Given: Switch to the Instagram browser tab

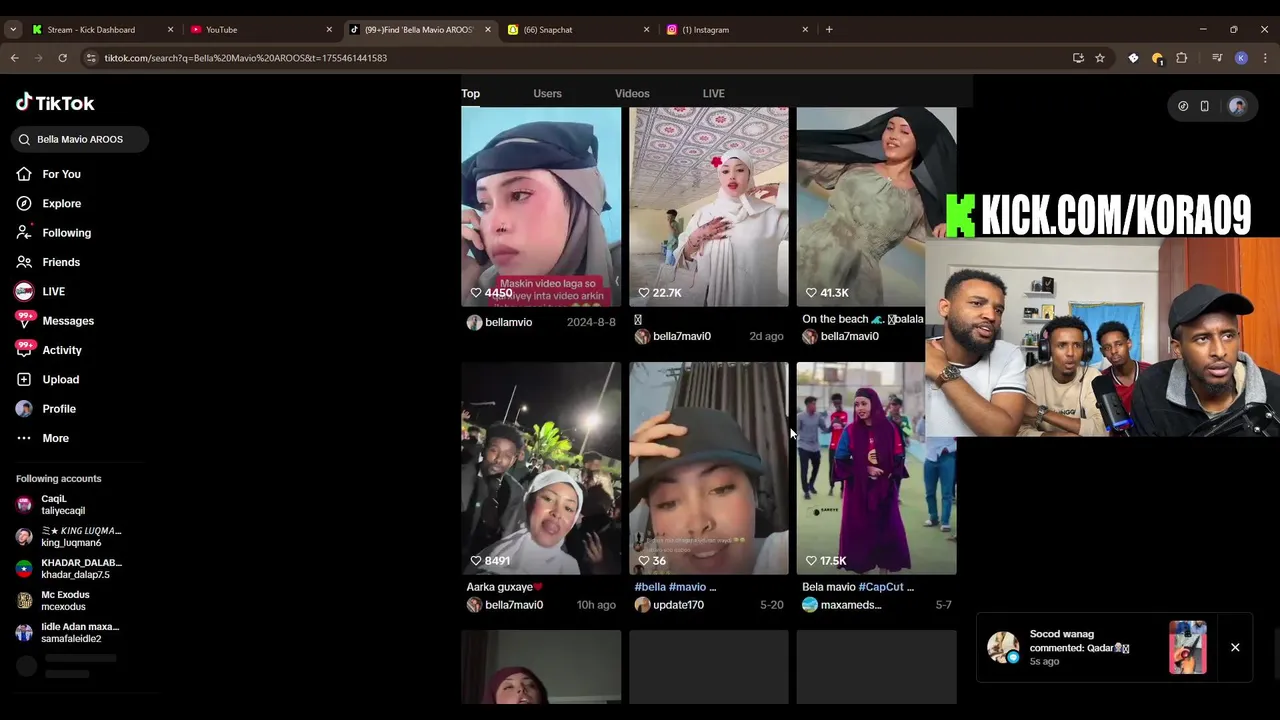Looking at the screenshot, I should pos(737,30).
